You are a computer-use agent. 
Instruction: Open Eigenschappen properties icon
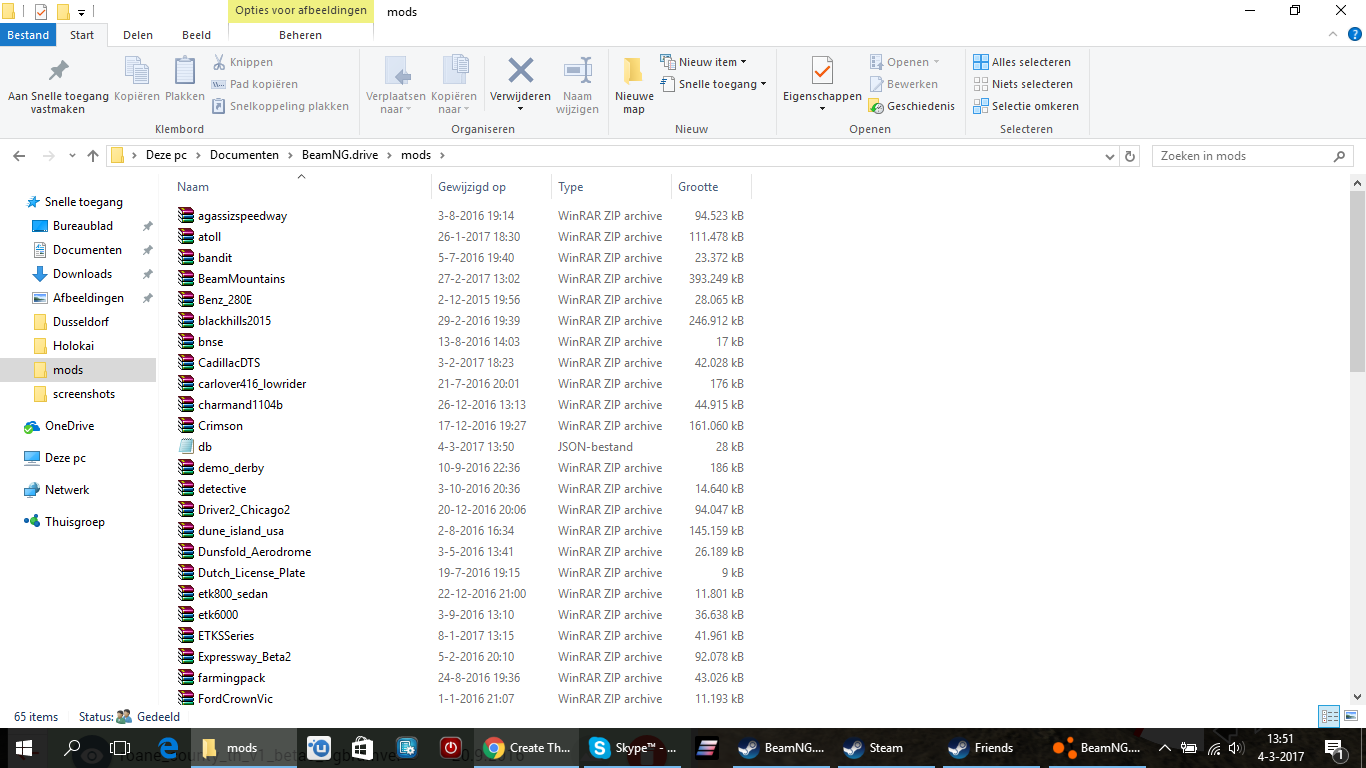[822, 72]
